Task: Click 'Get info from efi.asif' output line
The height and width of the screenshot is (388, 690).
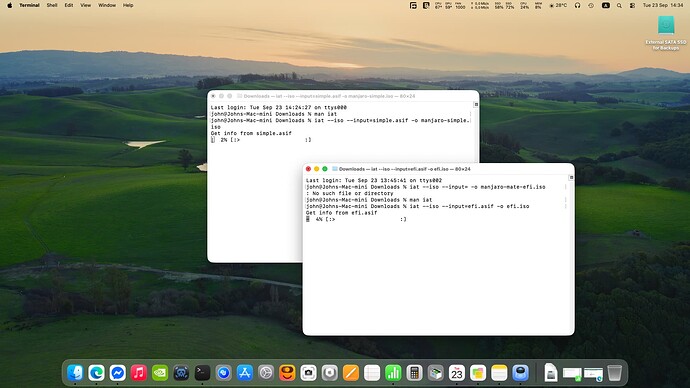Action: 341,212
